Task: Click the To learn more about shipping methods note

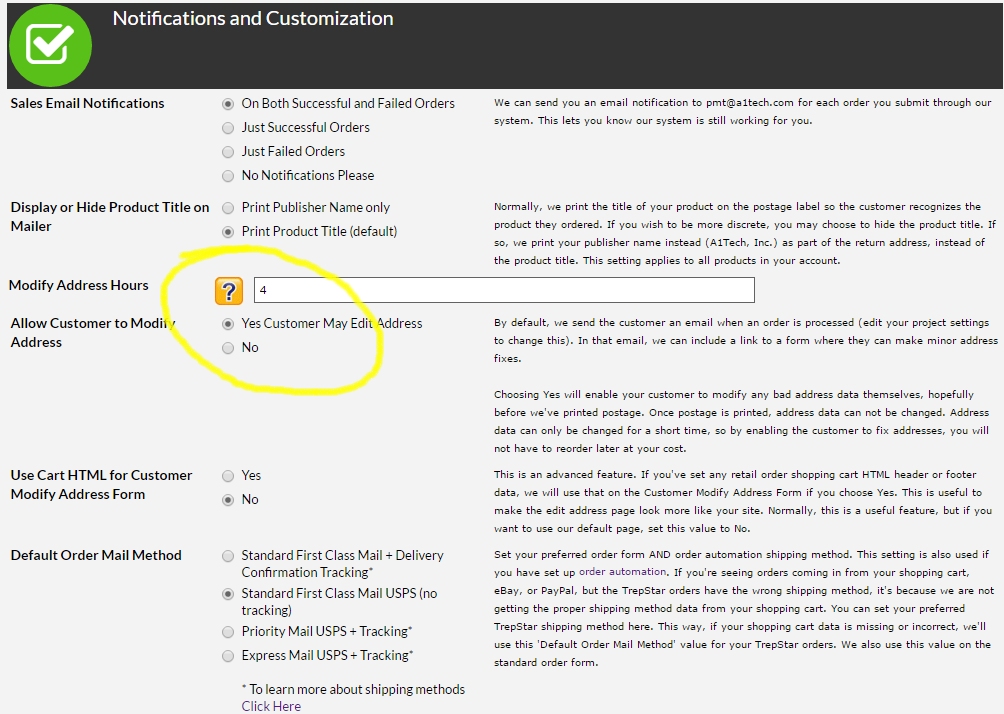Action: (353, 690)
